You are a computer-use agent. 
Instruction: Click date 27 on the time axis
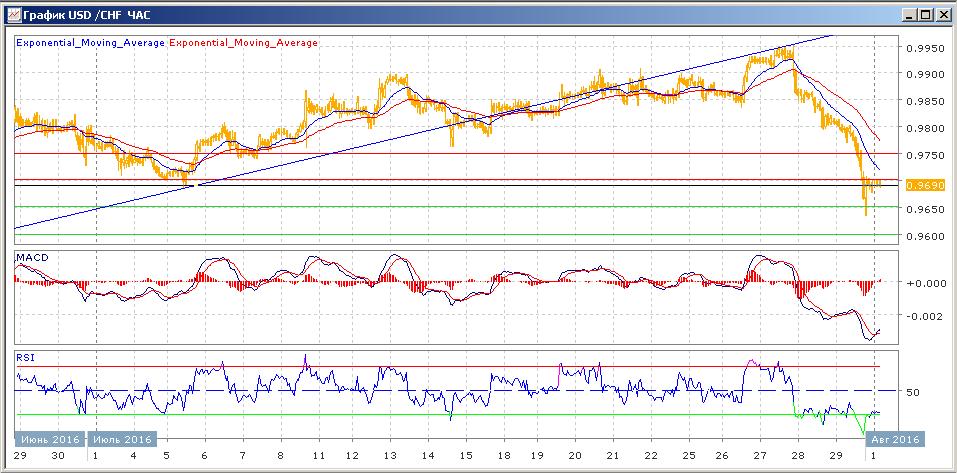[760, 456]
